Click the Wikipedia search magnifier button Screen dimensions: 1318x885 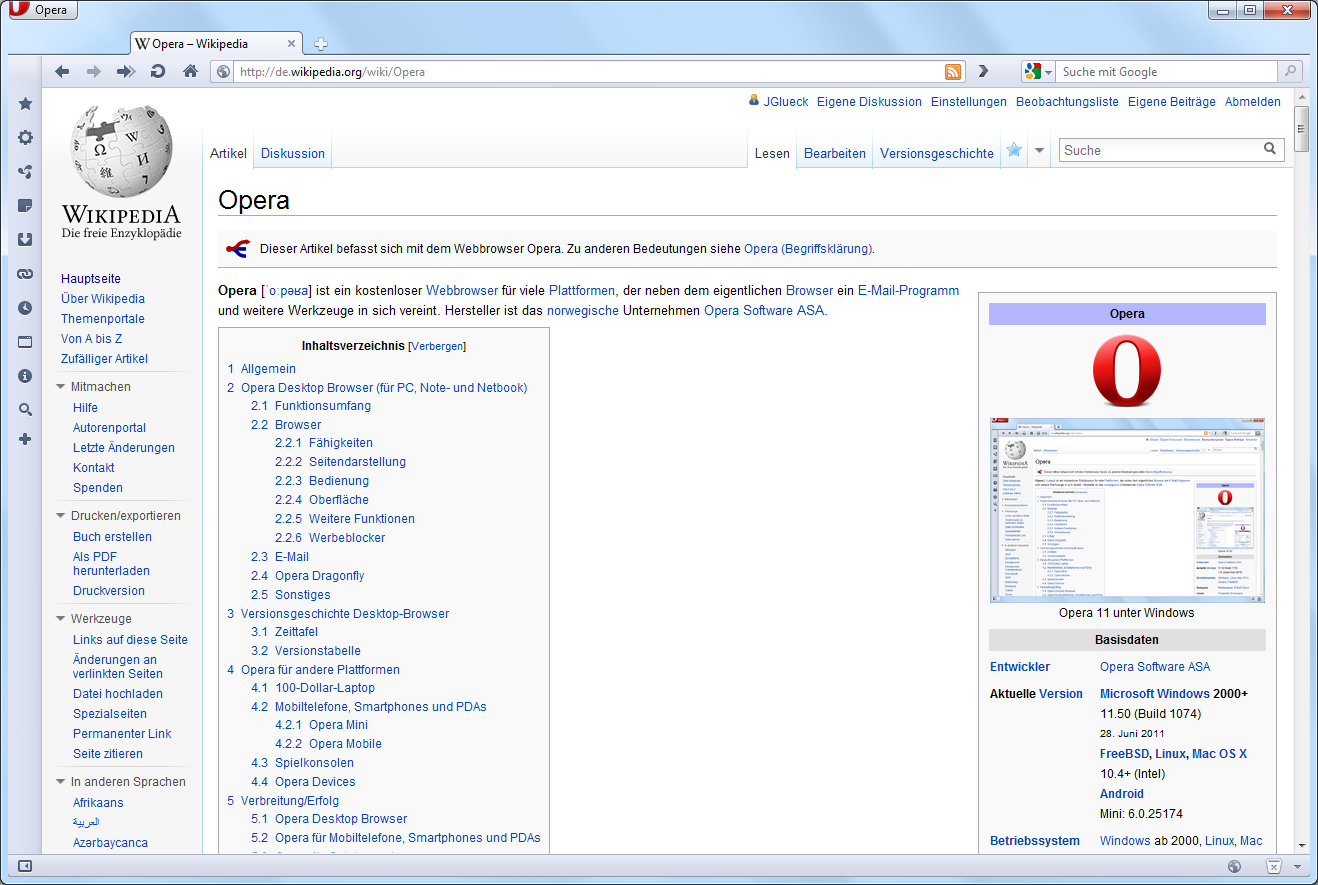[x=1270, y=149]
